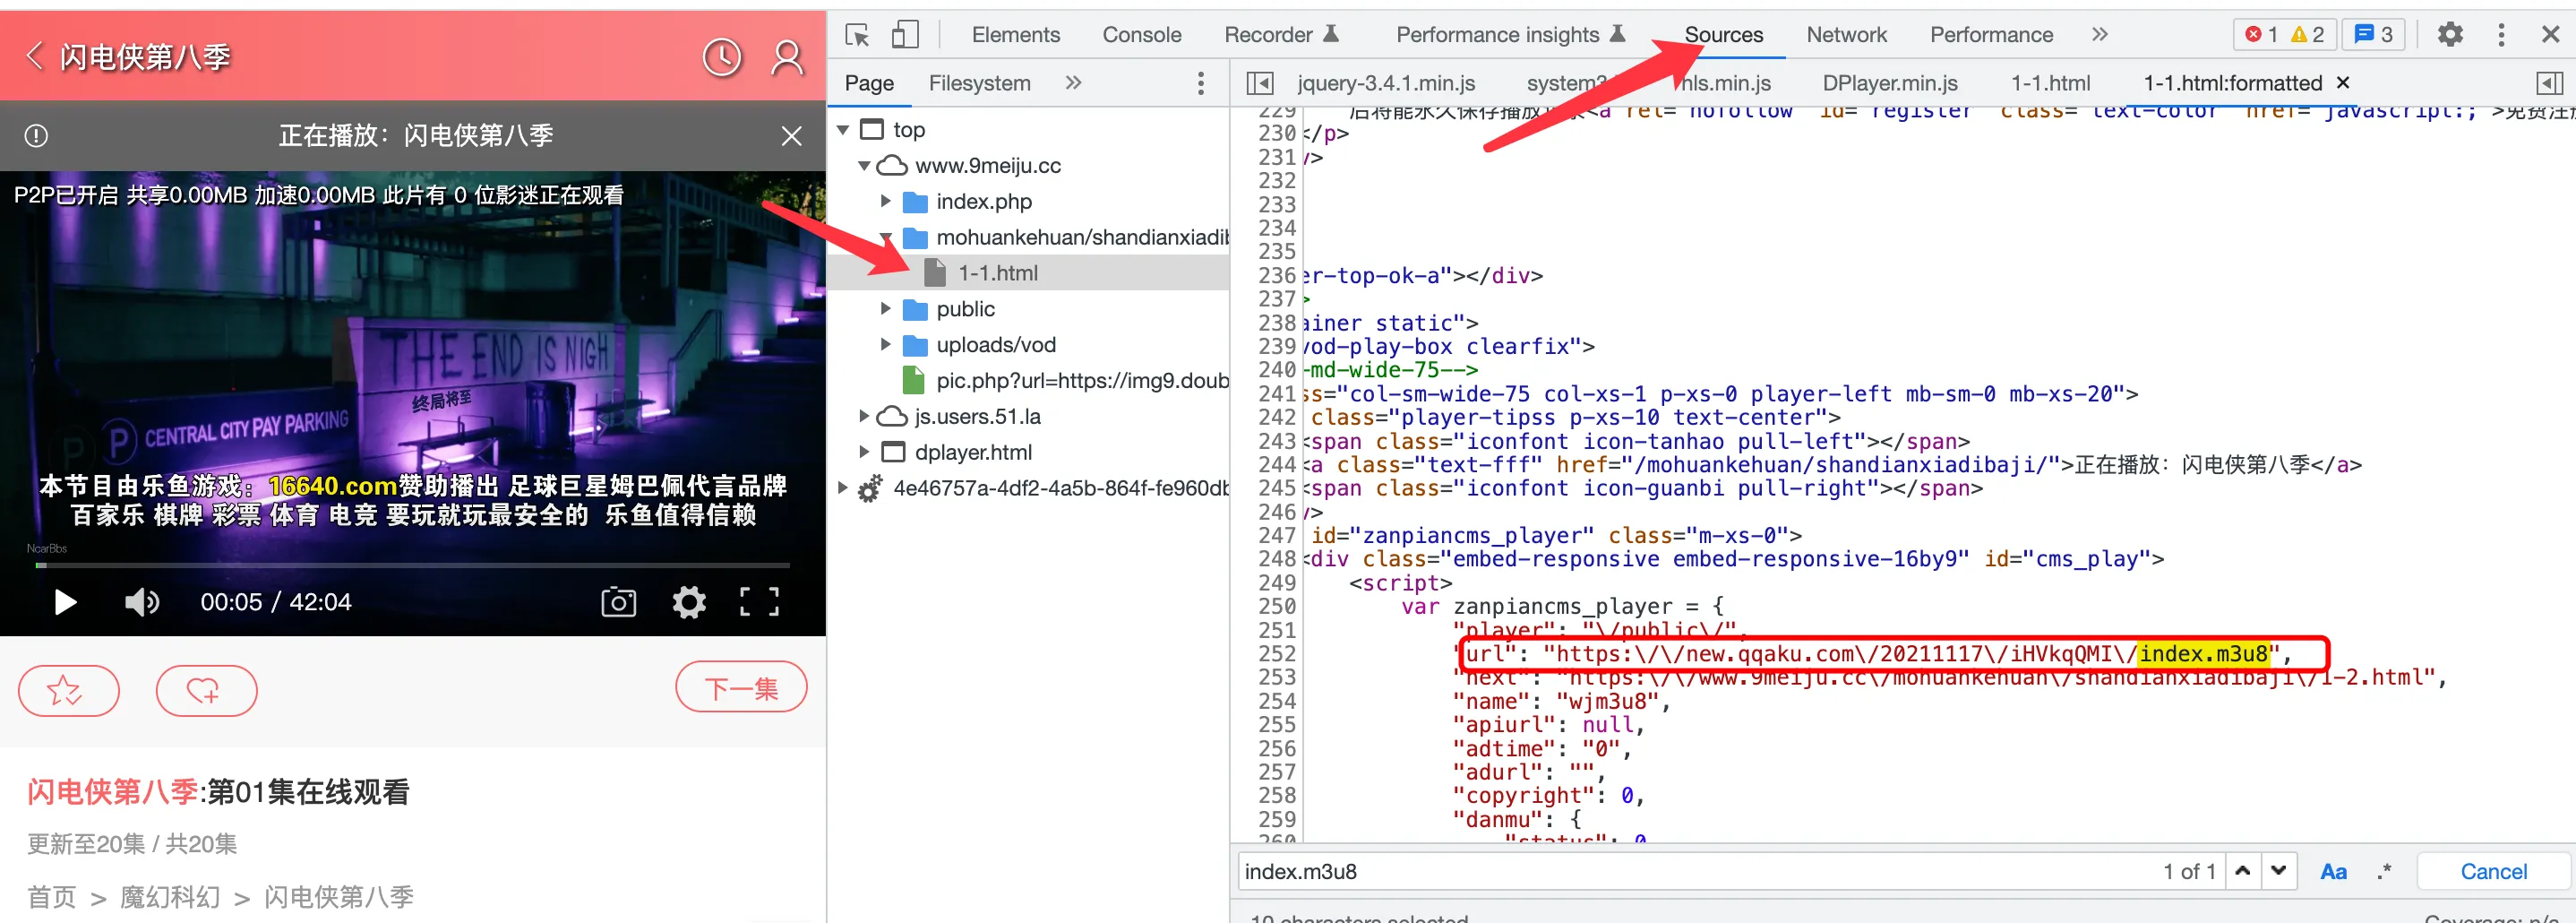The image size is (2576, 923).
Task: Toggle the device toolbar icon
Action: click(x=904, y=35)
